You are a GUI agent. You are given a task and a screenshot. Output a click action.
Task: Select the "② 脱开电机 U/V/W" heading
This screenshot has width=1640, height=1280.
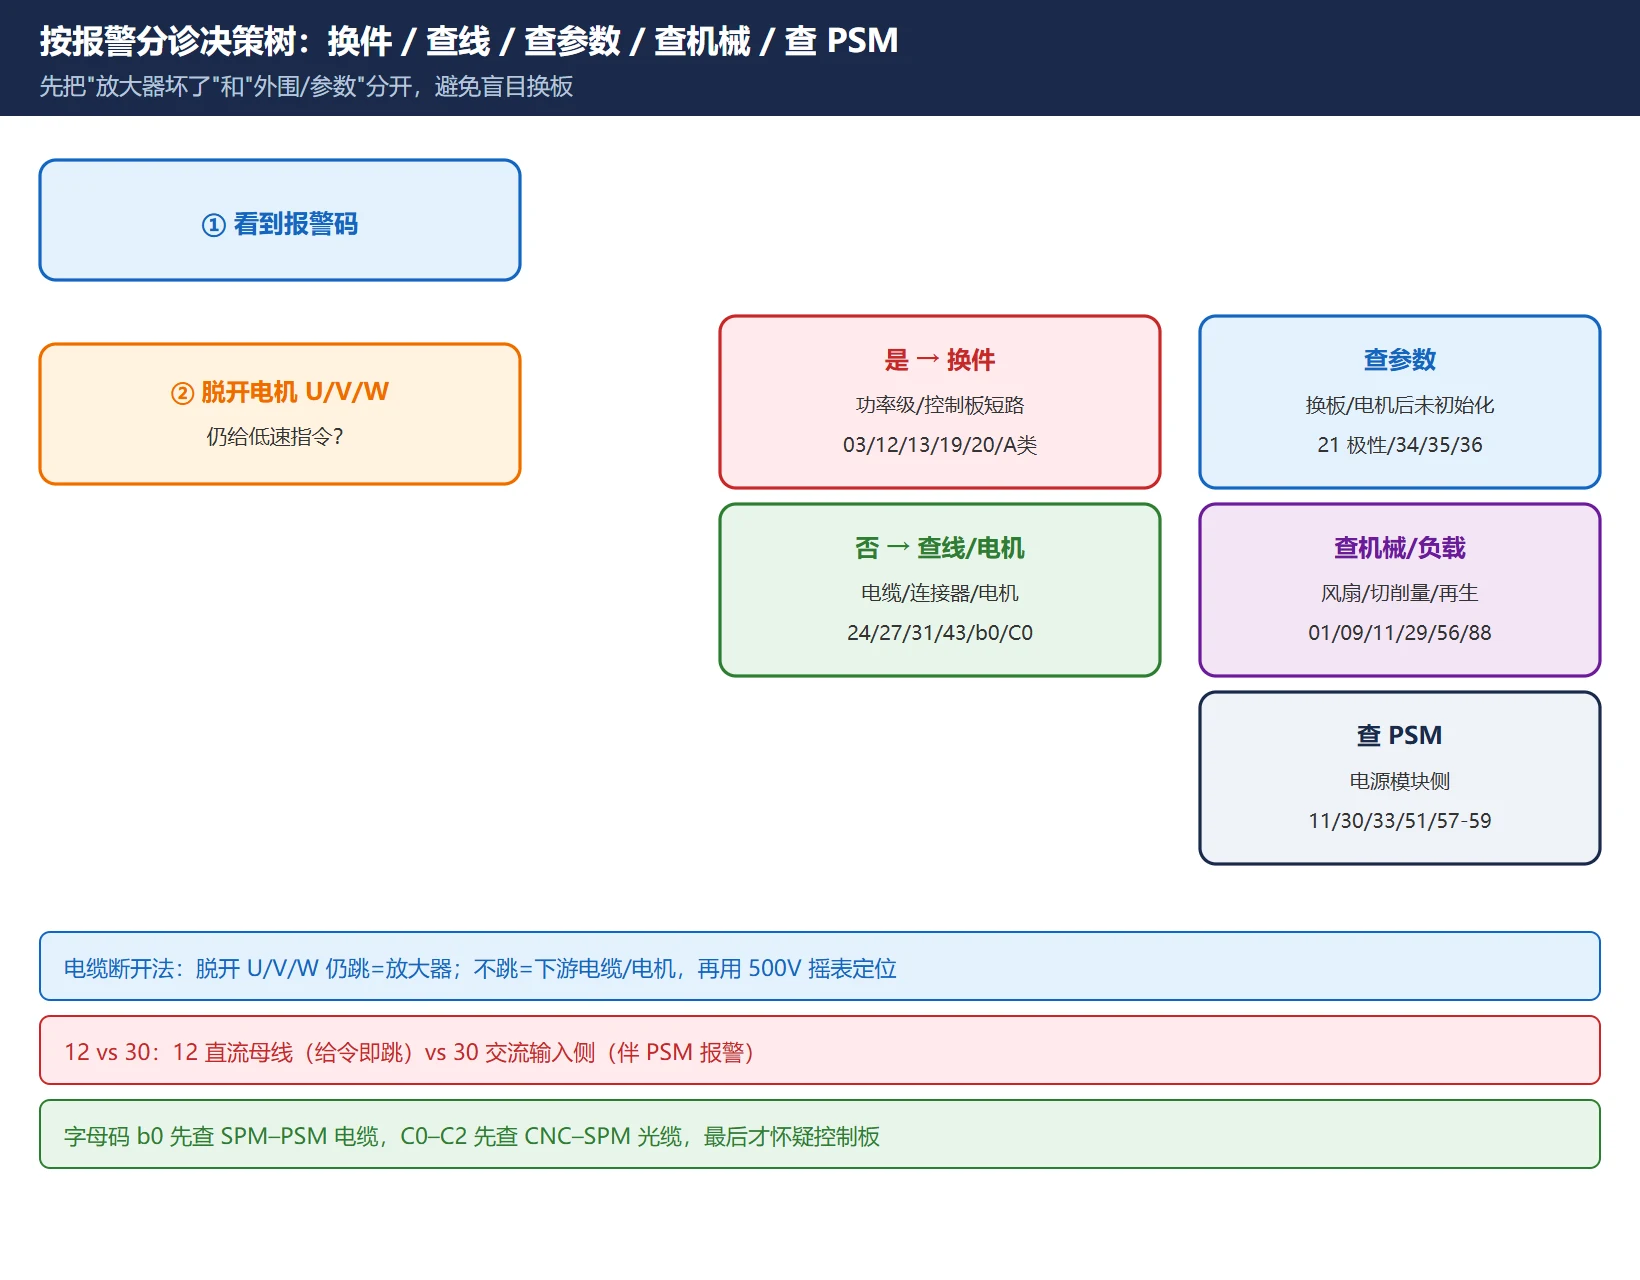(x=280, y=392)
